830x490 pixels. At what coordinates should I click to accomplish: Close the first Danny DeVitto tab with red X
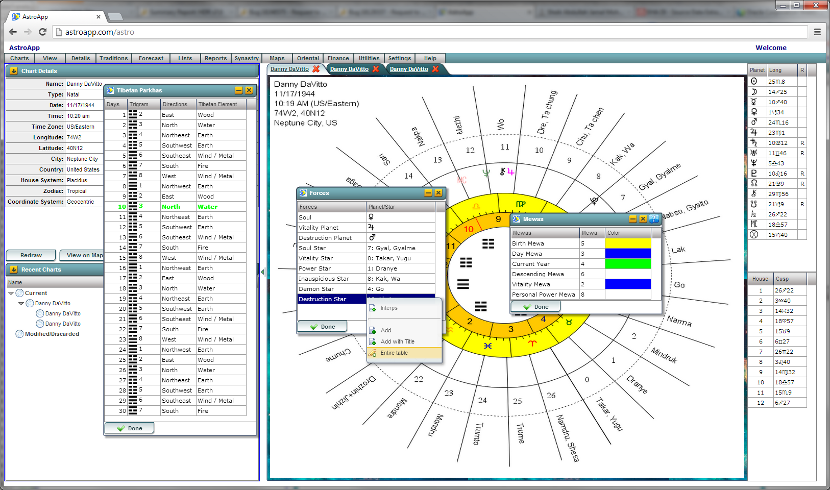click(x=317, y=69)
